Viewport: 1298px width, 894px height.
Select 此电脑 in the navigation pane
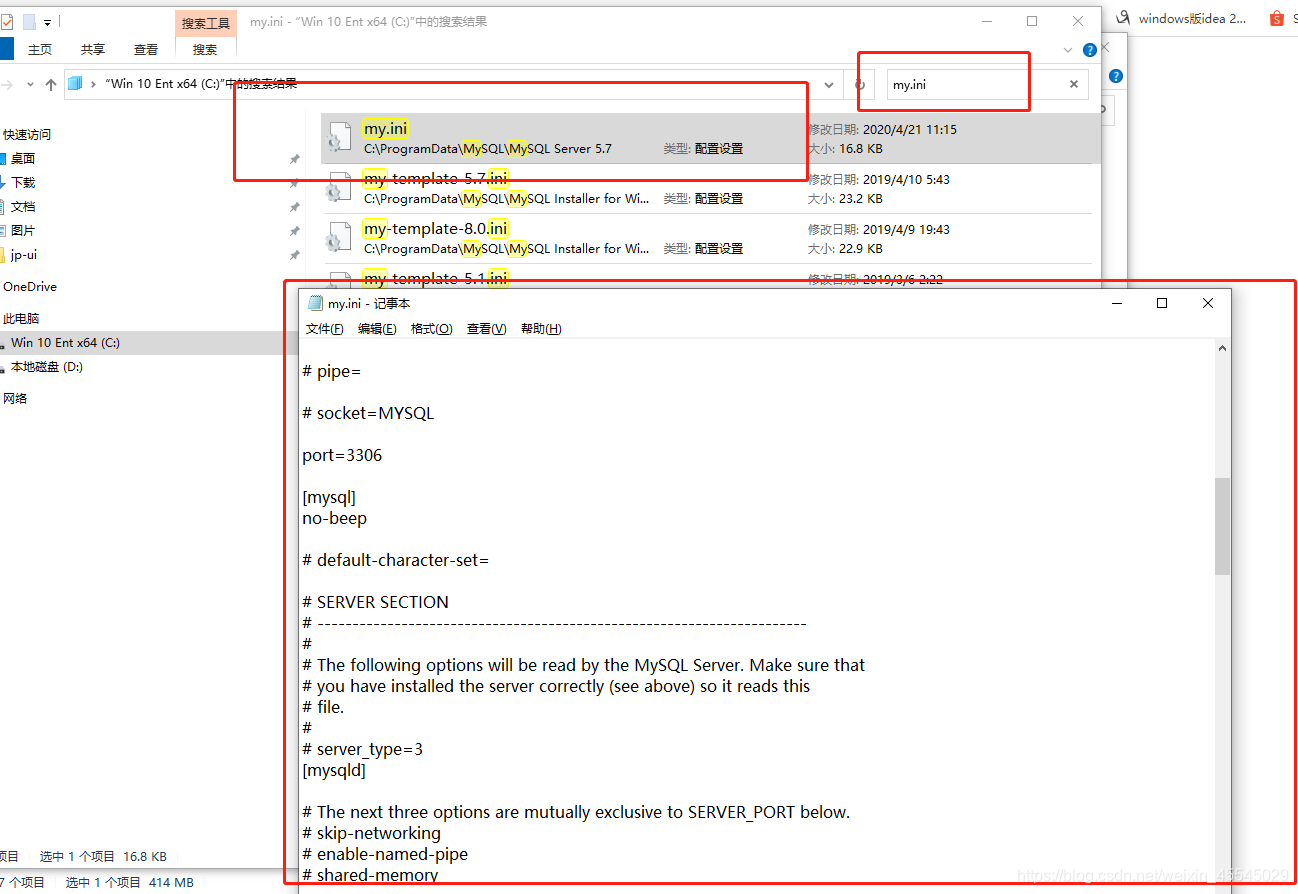click(21, 318)
